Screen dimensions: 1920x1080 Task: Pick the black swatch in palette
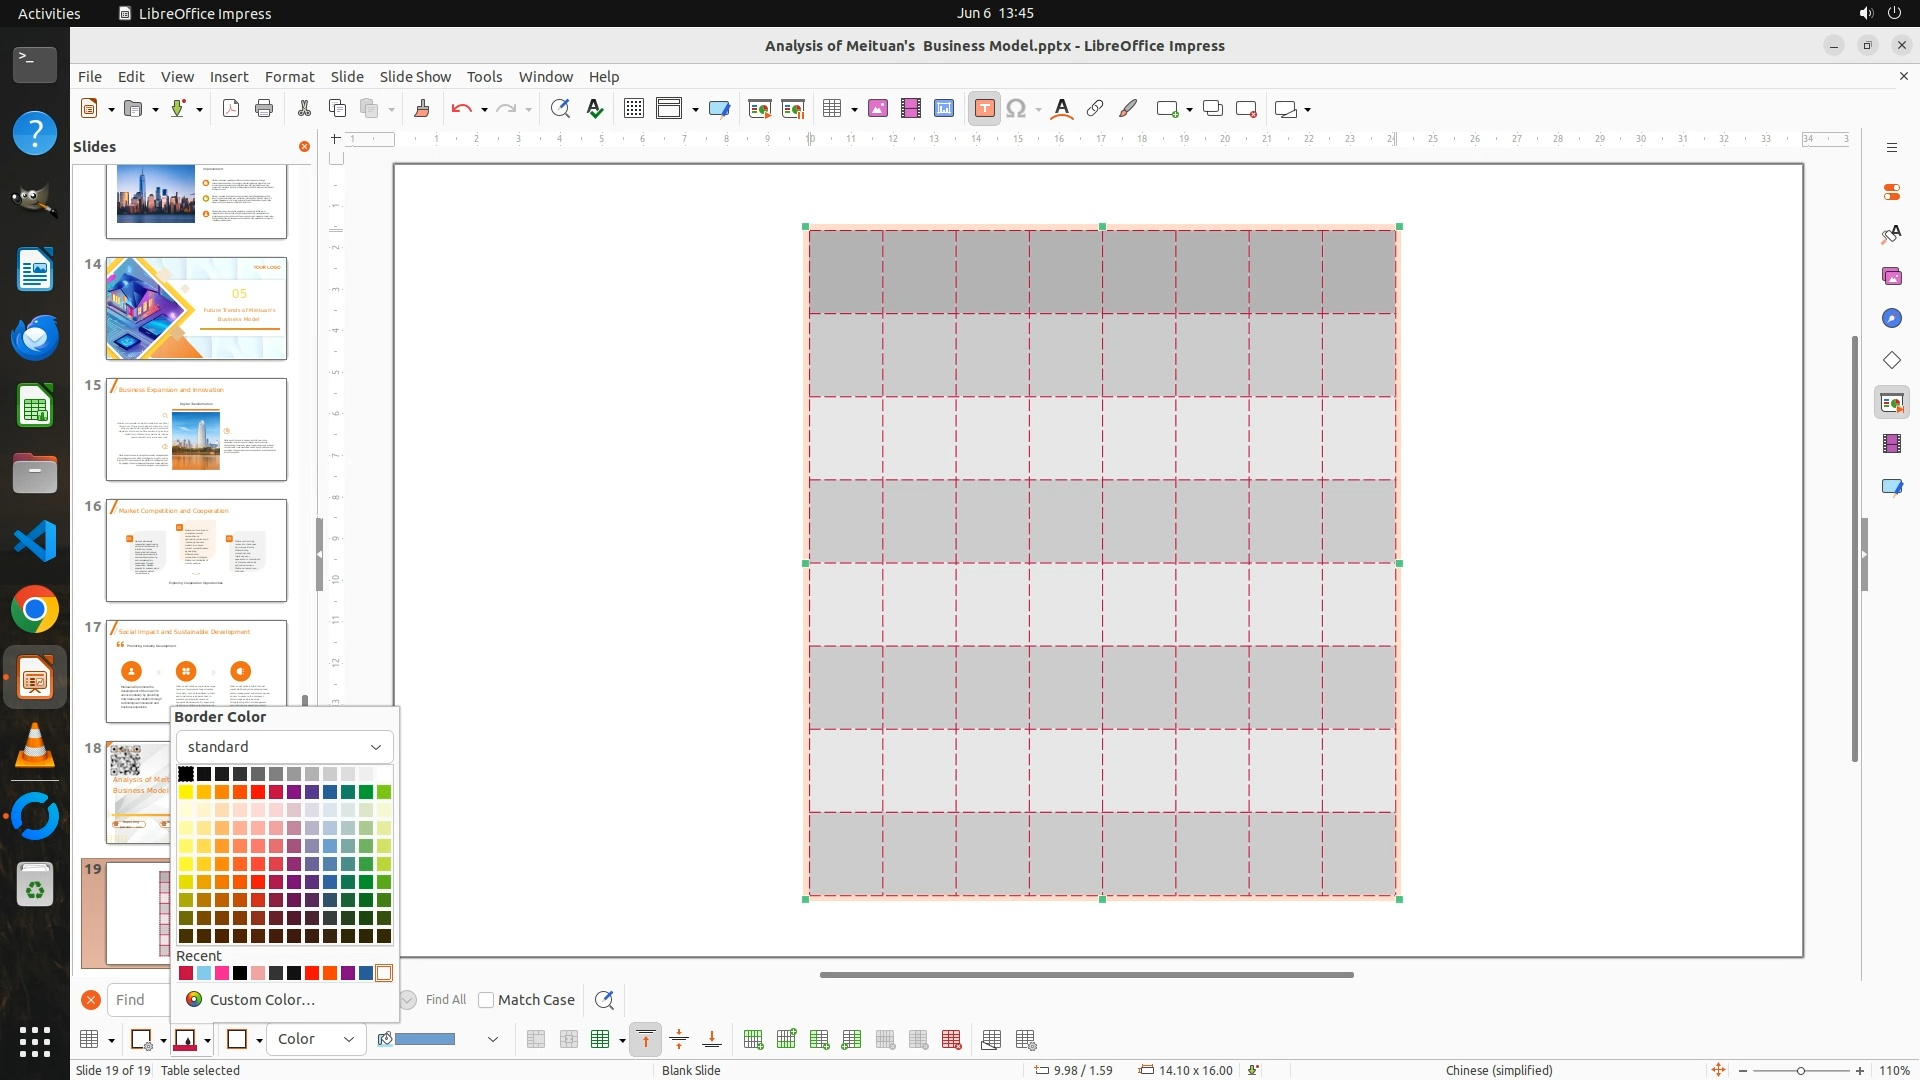click(186, 774)
